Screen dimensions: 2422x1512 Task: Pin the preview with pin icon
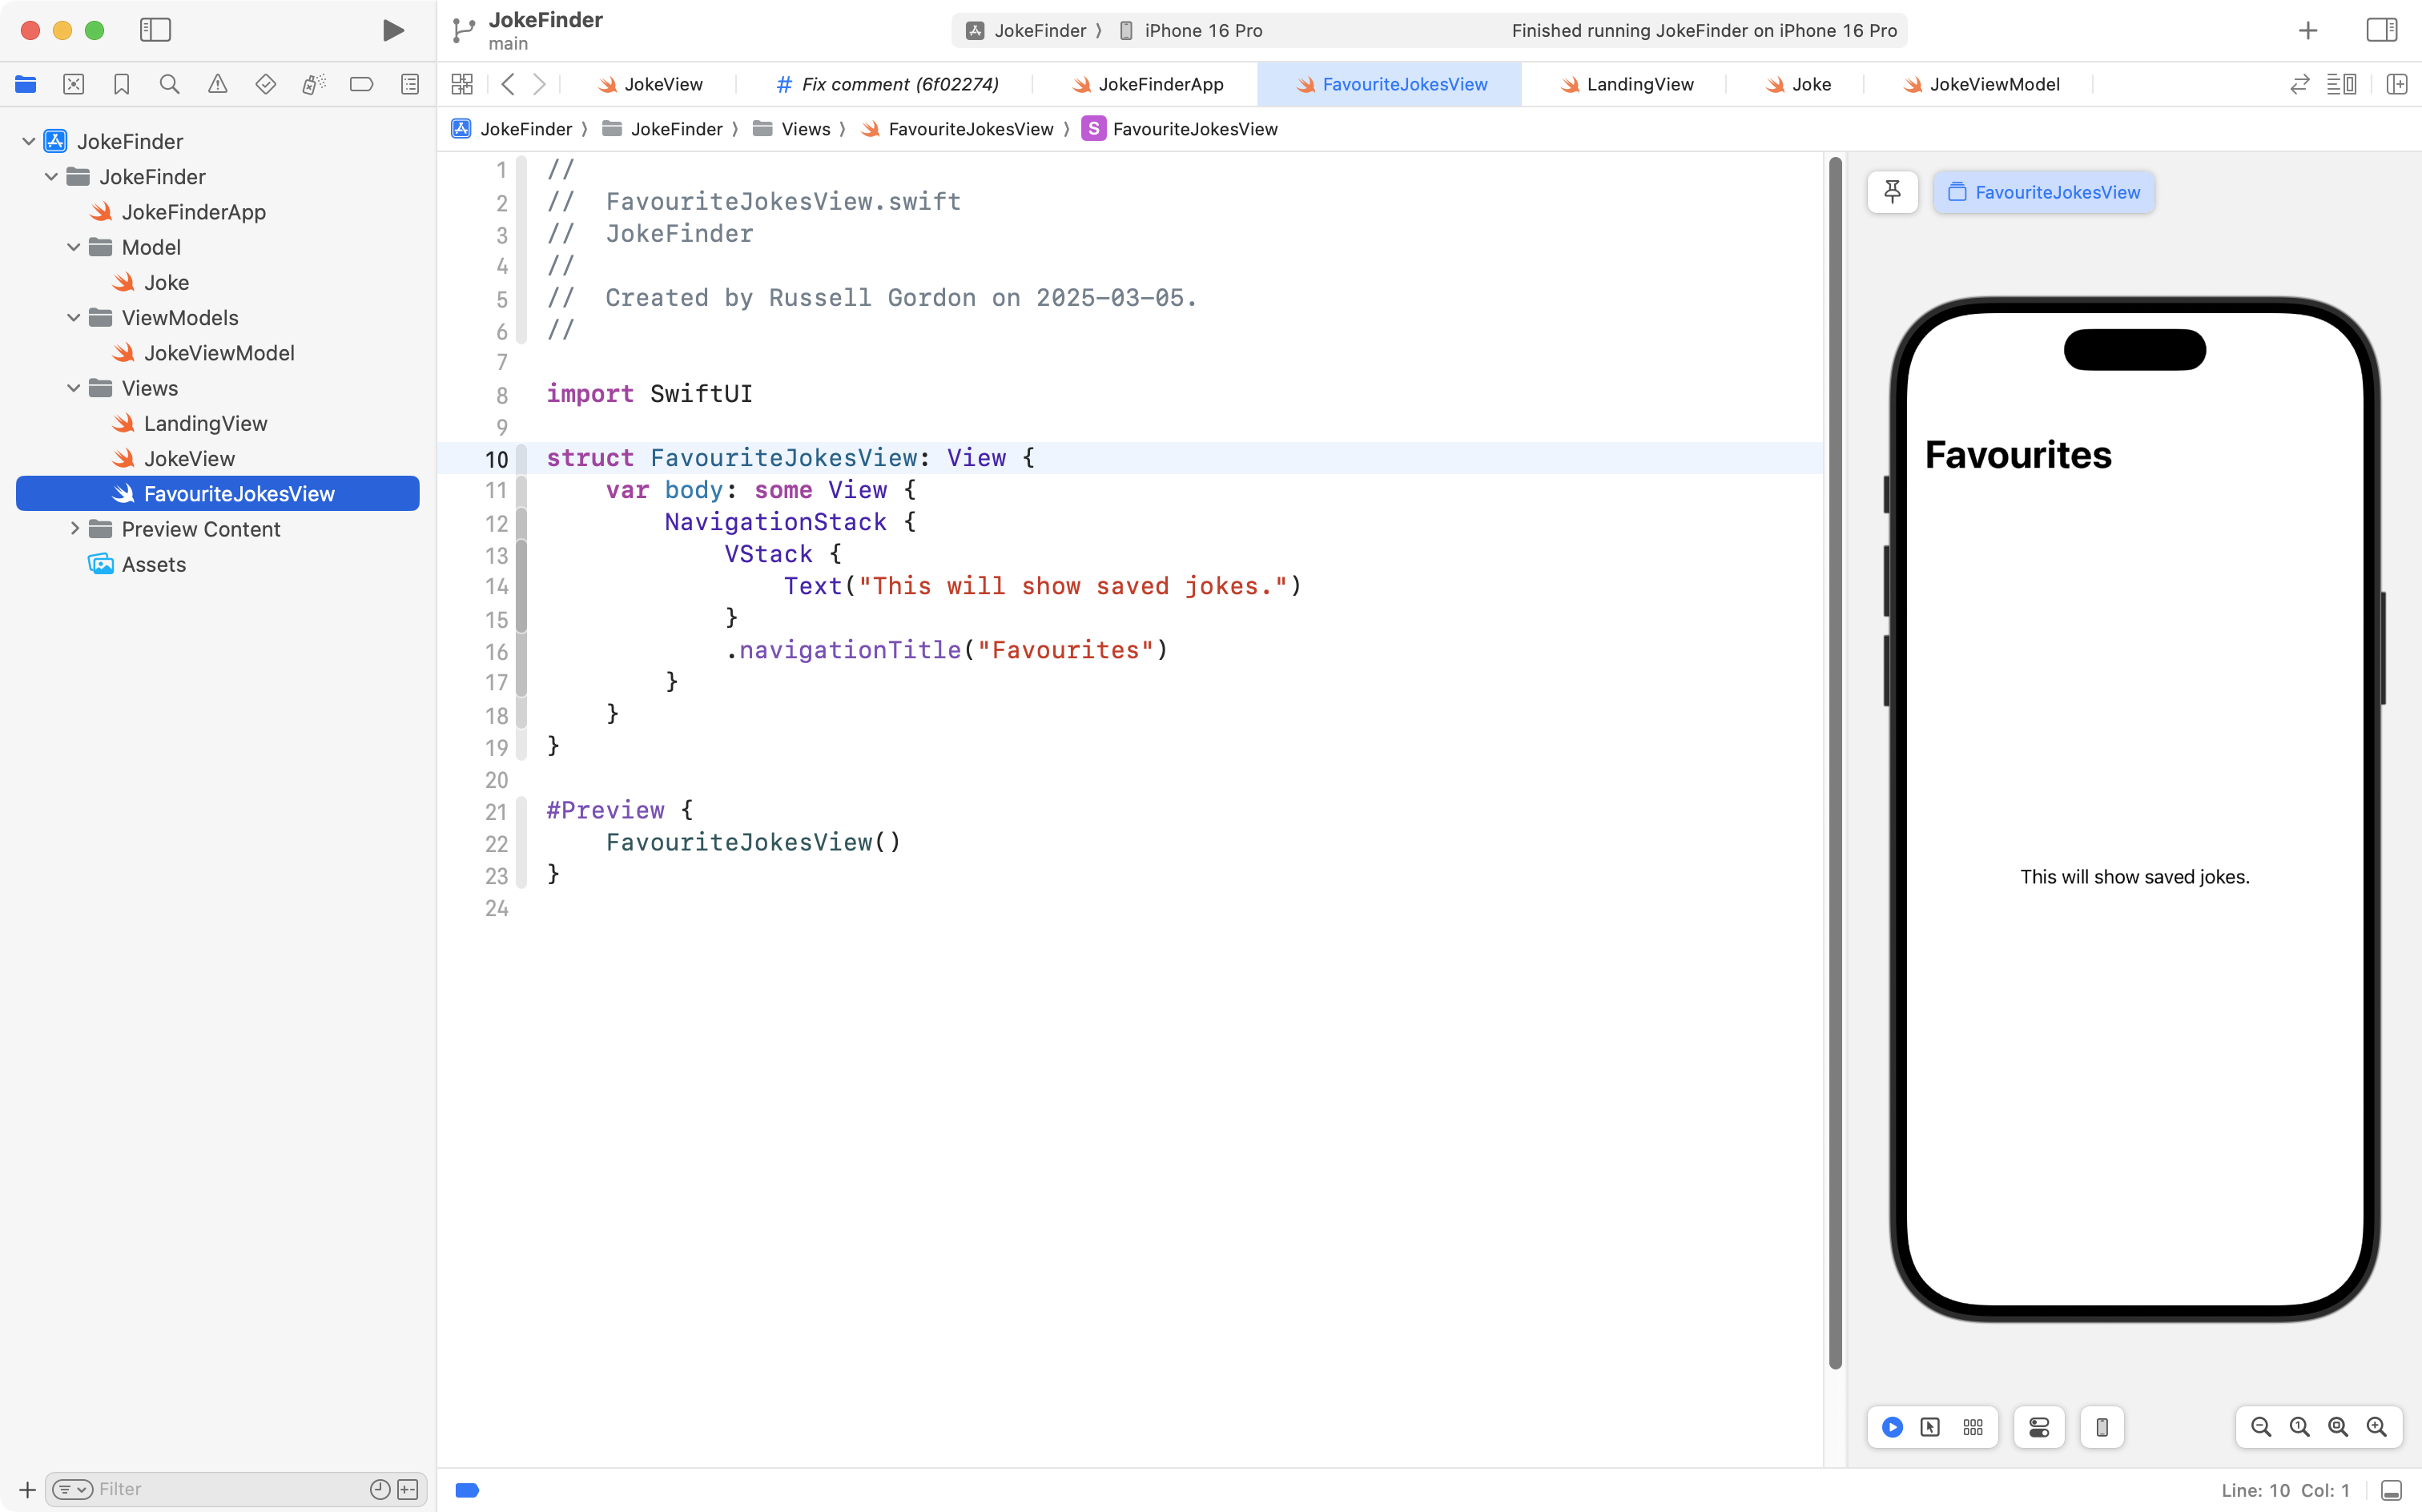pyautogui.click(x=1892, y=191)
